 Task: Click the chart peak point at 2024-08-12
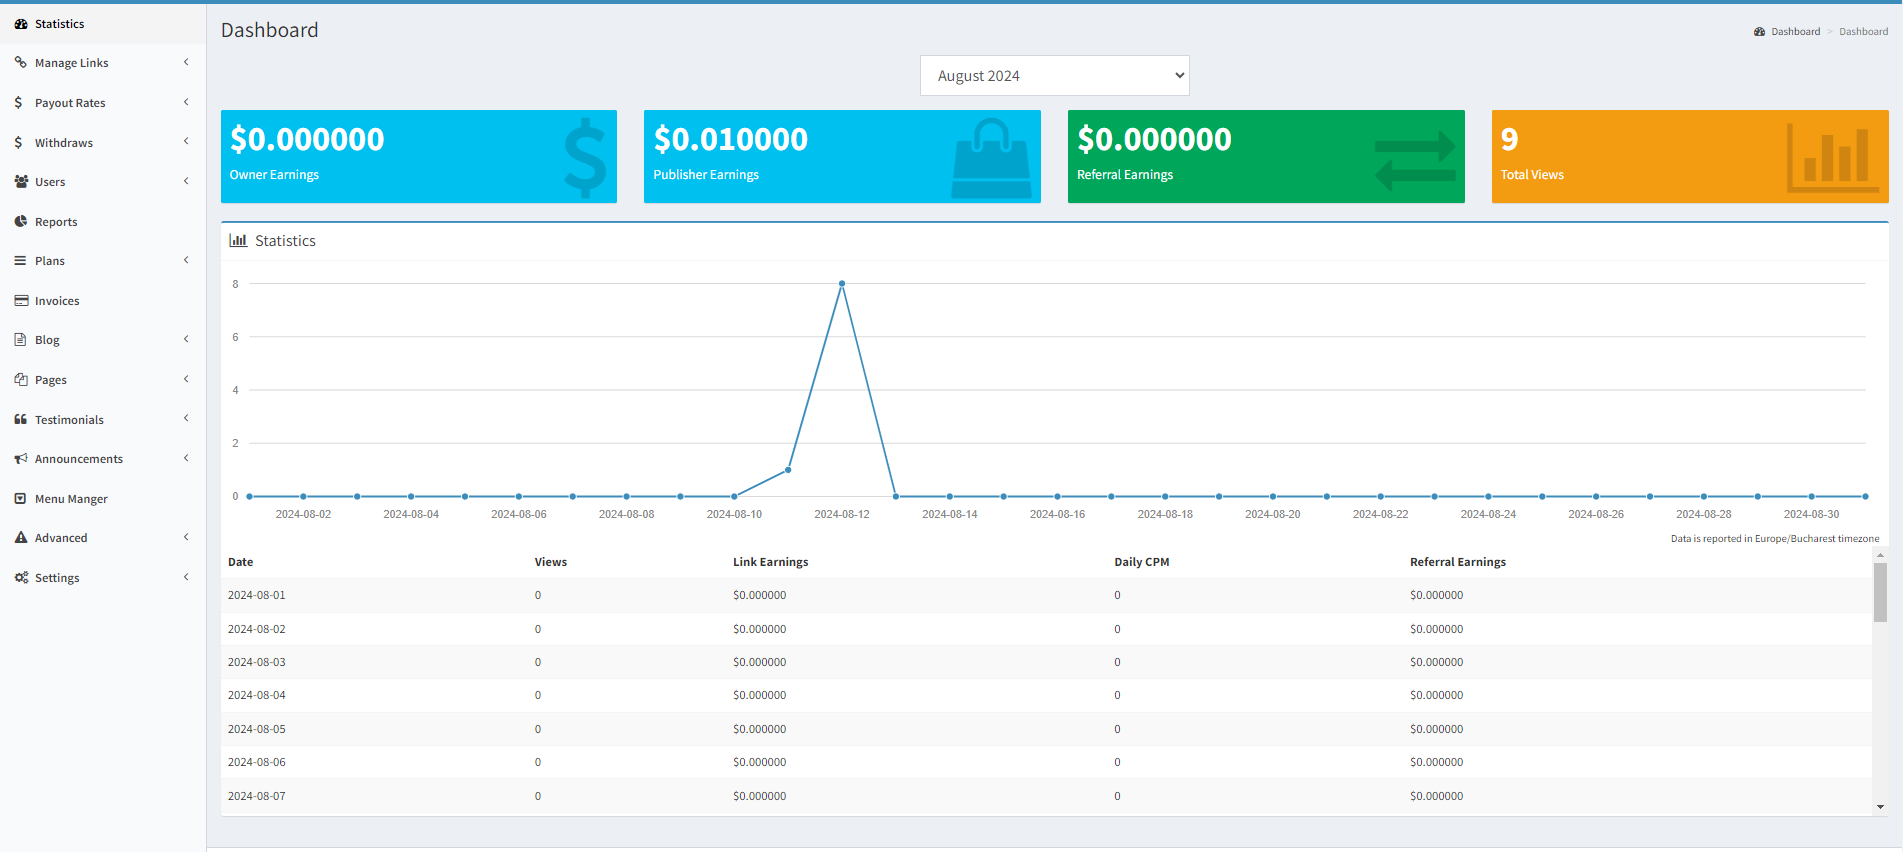[x=842, y=284]
